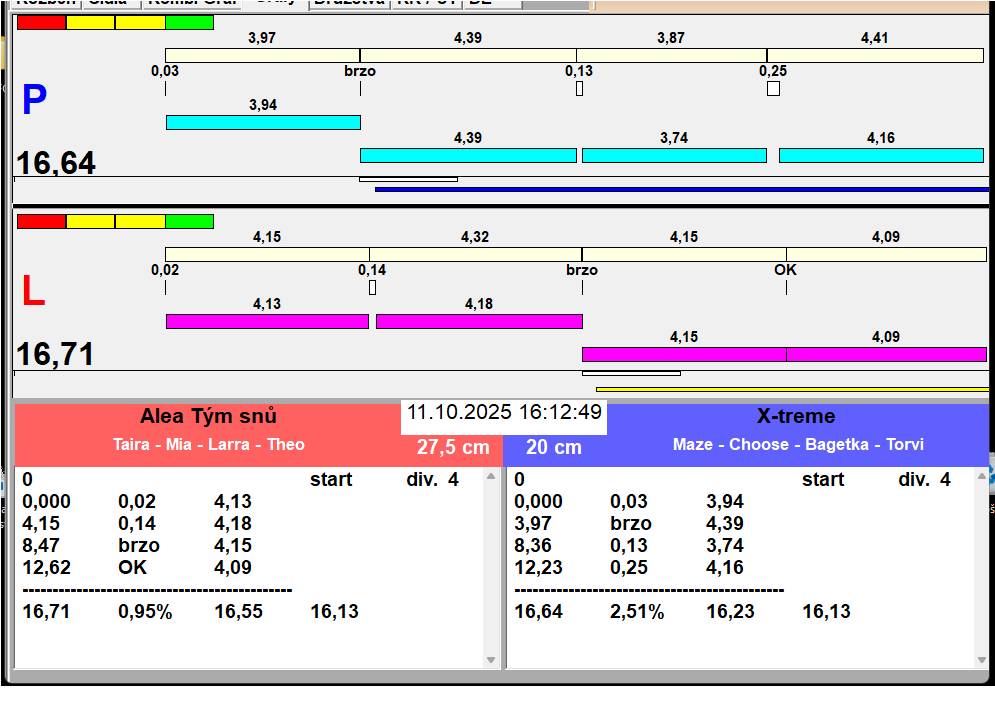This screenshot has height=716, width=995.
Task: Click the blue progress line below lane P
Action: (x=680, y=189)
